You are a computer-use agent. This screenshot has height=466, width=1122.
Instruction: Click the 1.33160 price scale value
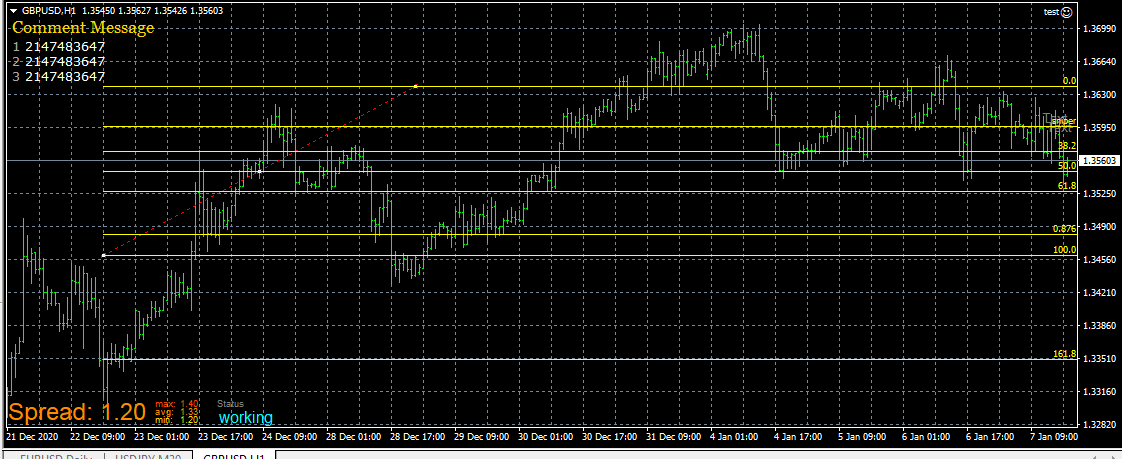[x=1101, y=392]
